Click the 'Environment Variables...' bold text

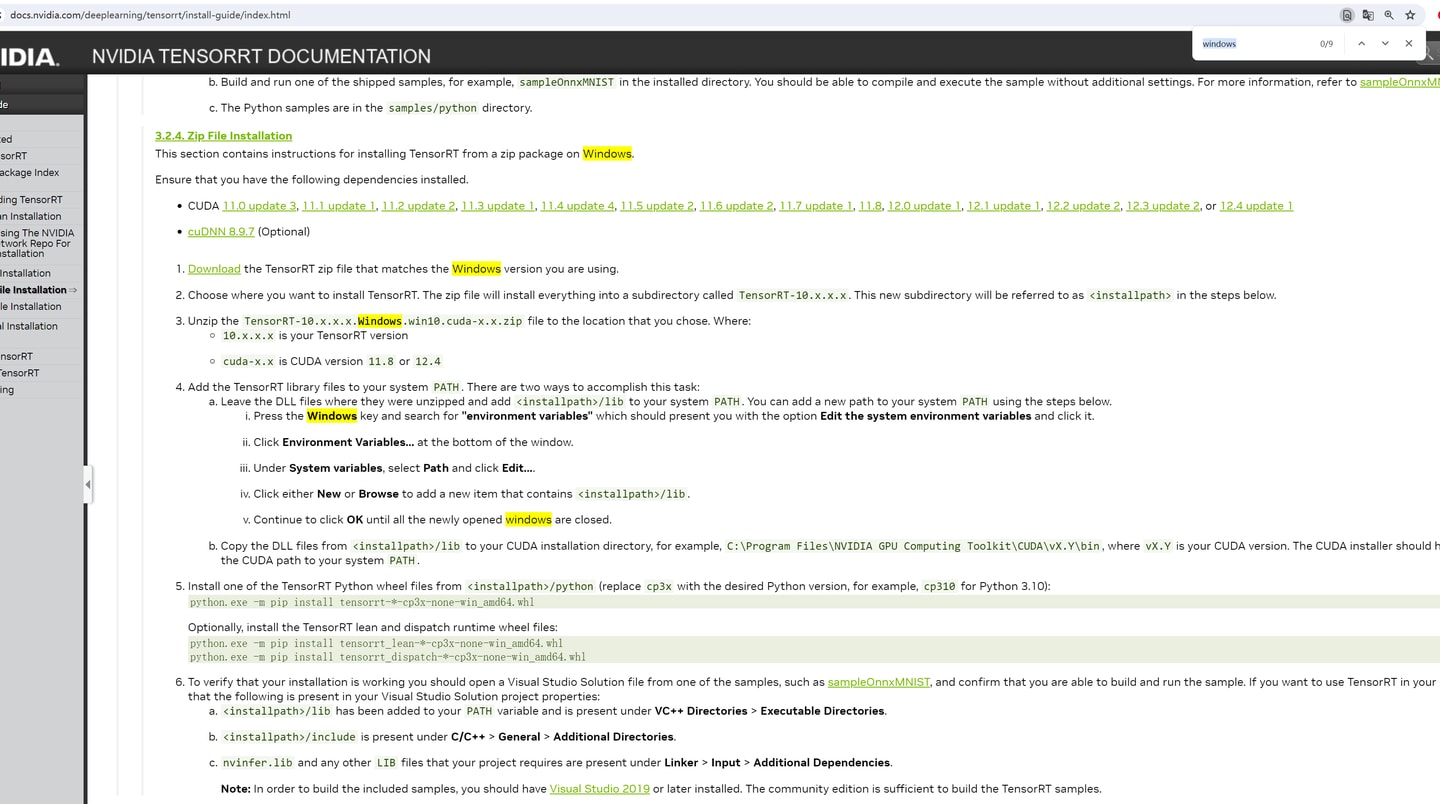(x=348, y=442)
